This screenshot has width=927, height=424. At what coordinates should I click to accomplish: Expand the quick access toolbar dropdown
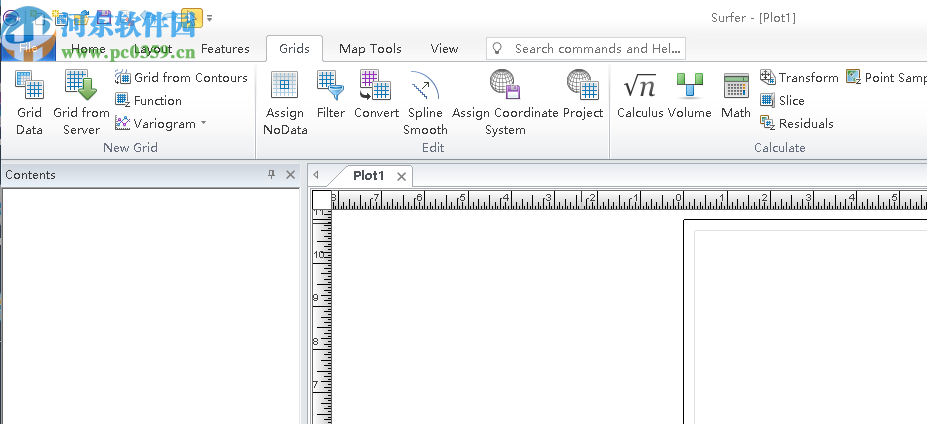209,18
